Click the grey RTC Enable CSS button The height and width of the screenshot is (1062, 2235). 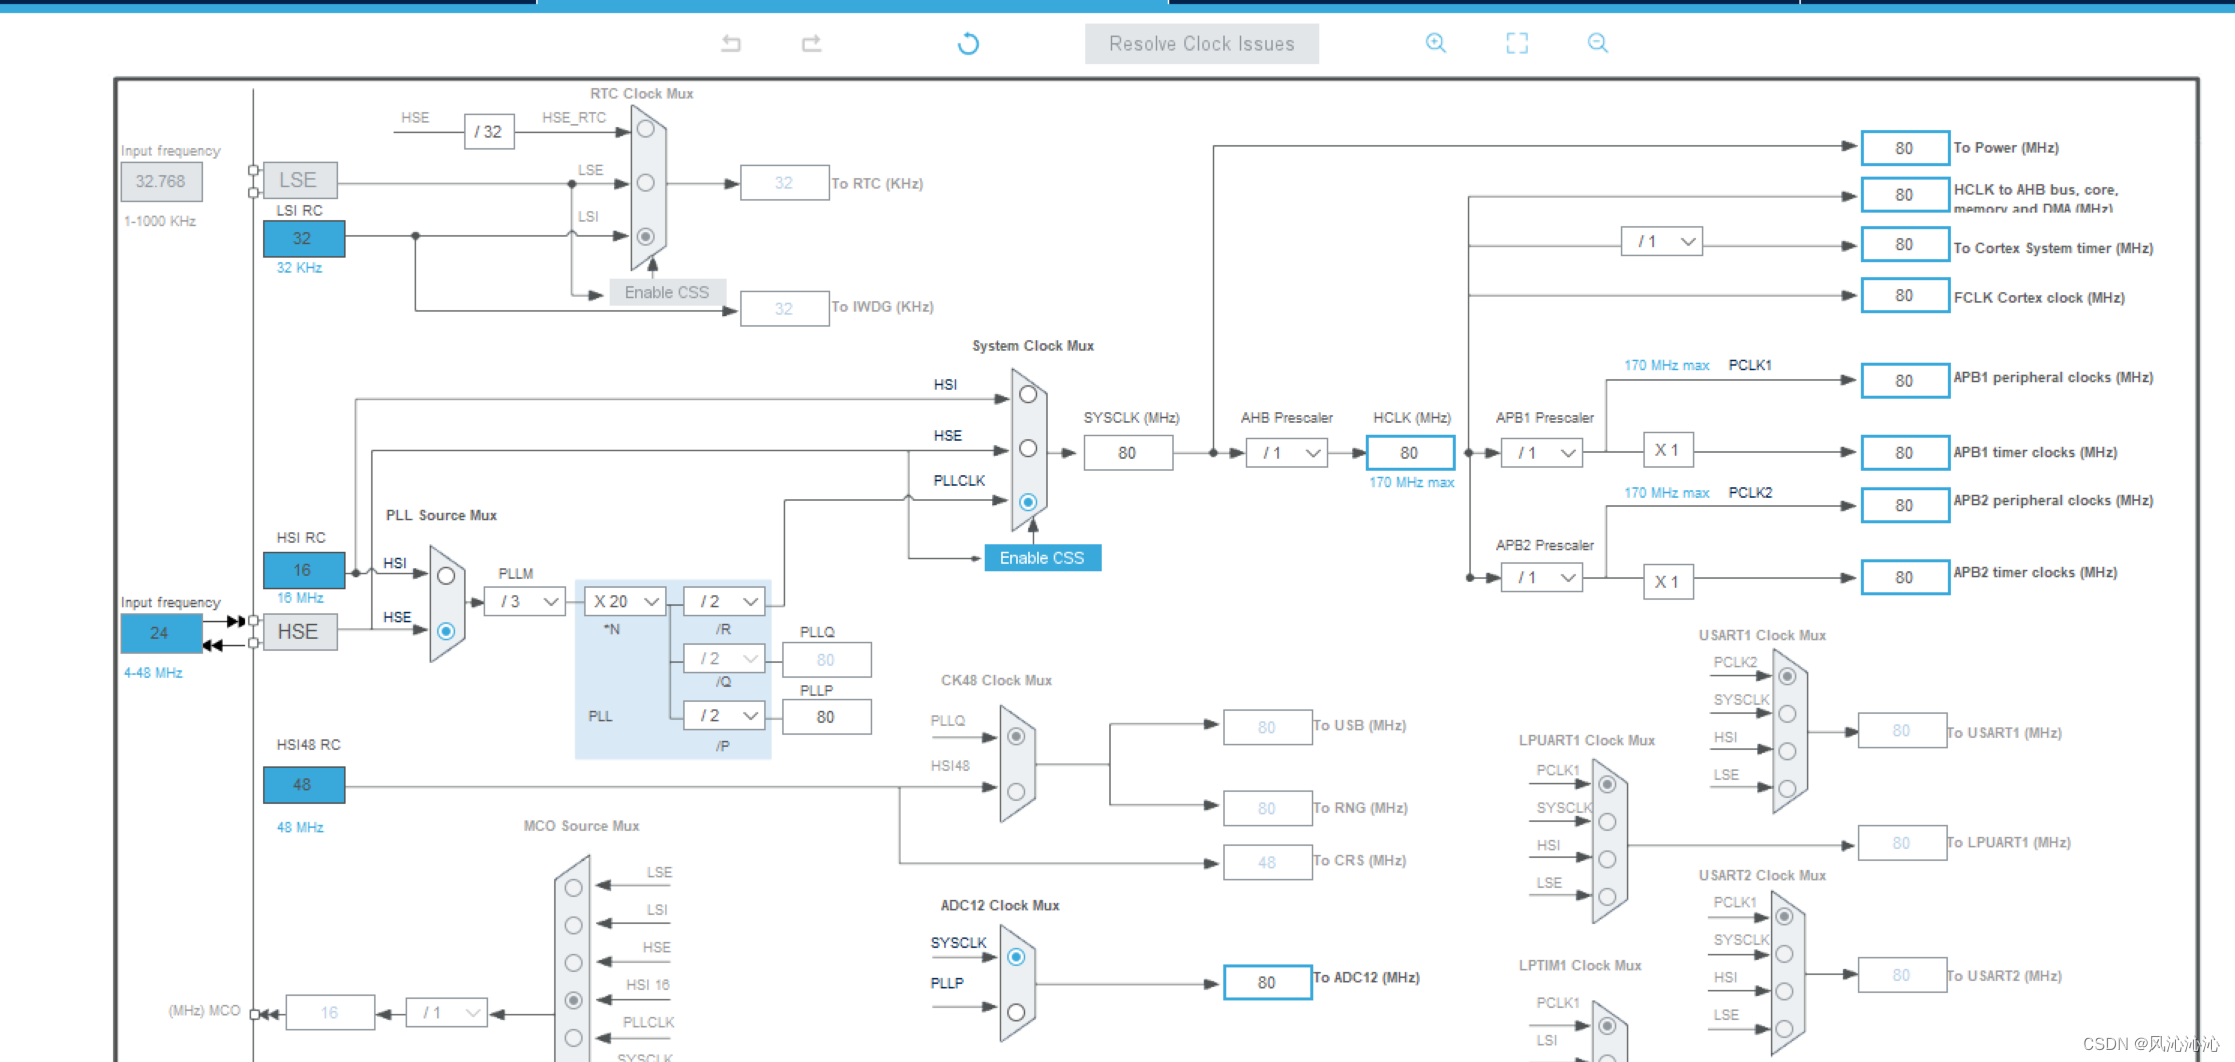[667, 292]
